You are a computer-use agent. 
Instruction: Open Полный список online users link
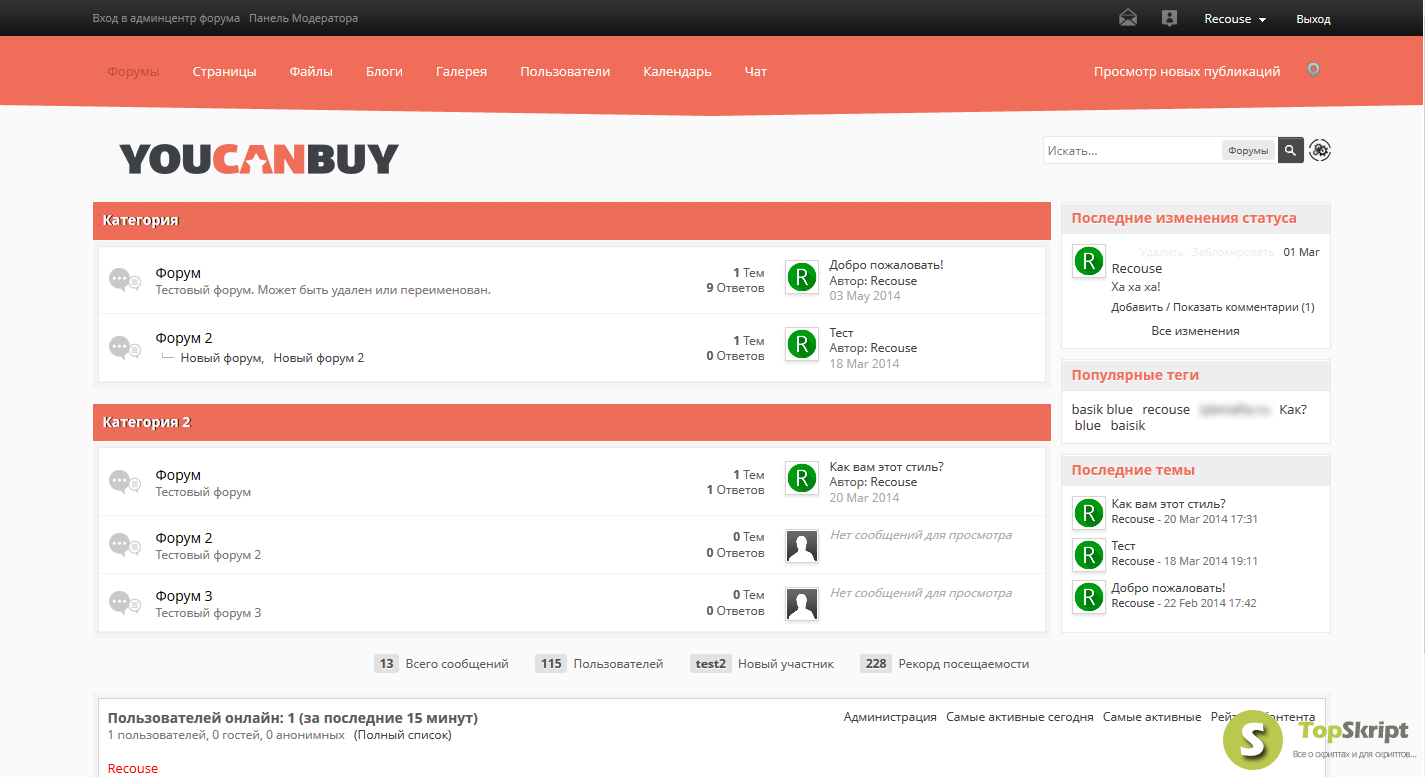[x=403, y=735]
